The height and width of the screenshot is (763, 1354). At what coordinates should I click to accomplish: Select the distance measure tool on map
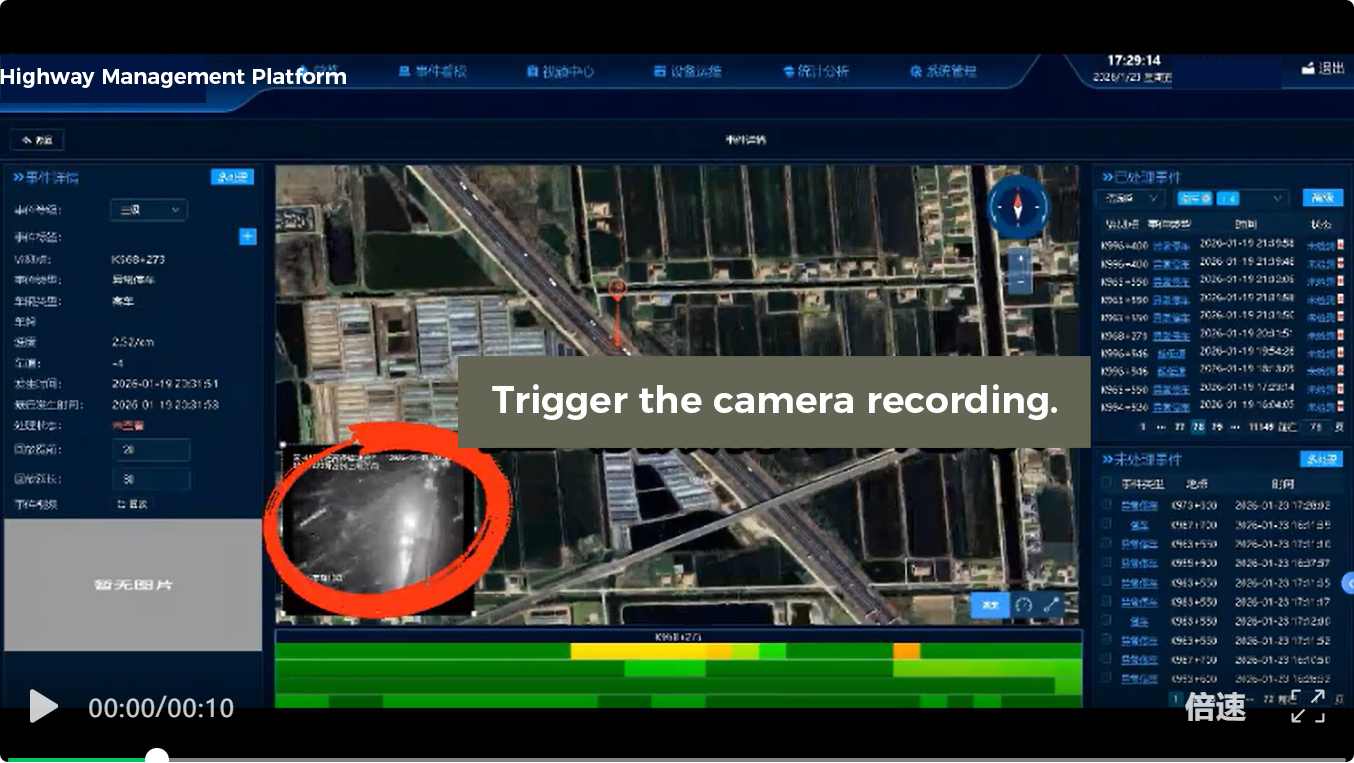click(x=1052, y=605)
